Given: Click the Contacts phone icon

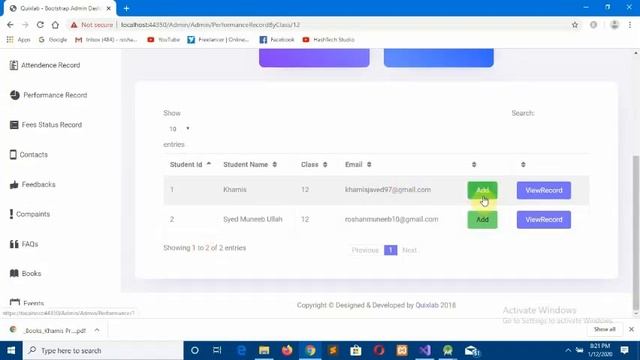Looking at the screenshot, I should [x=13, y=155].
